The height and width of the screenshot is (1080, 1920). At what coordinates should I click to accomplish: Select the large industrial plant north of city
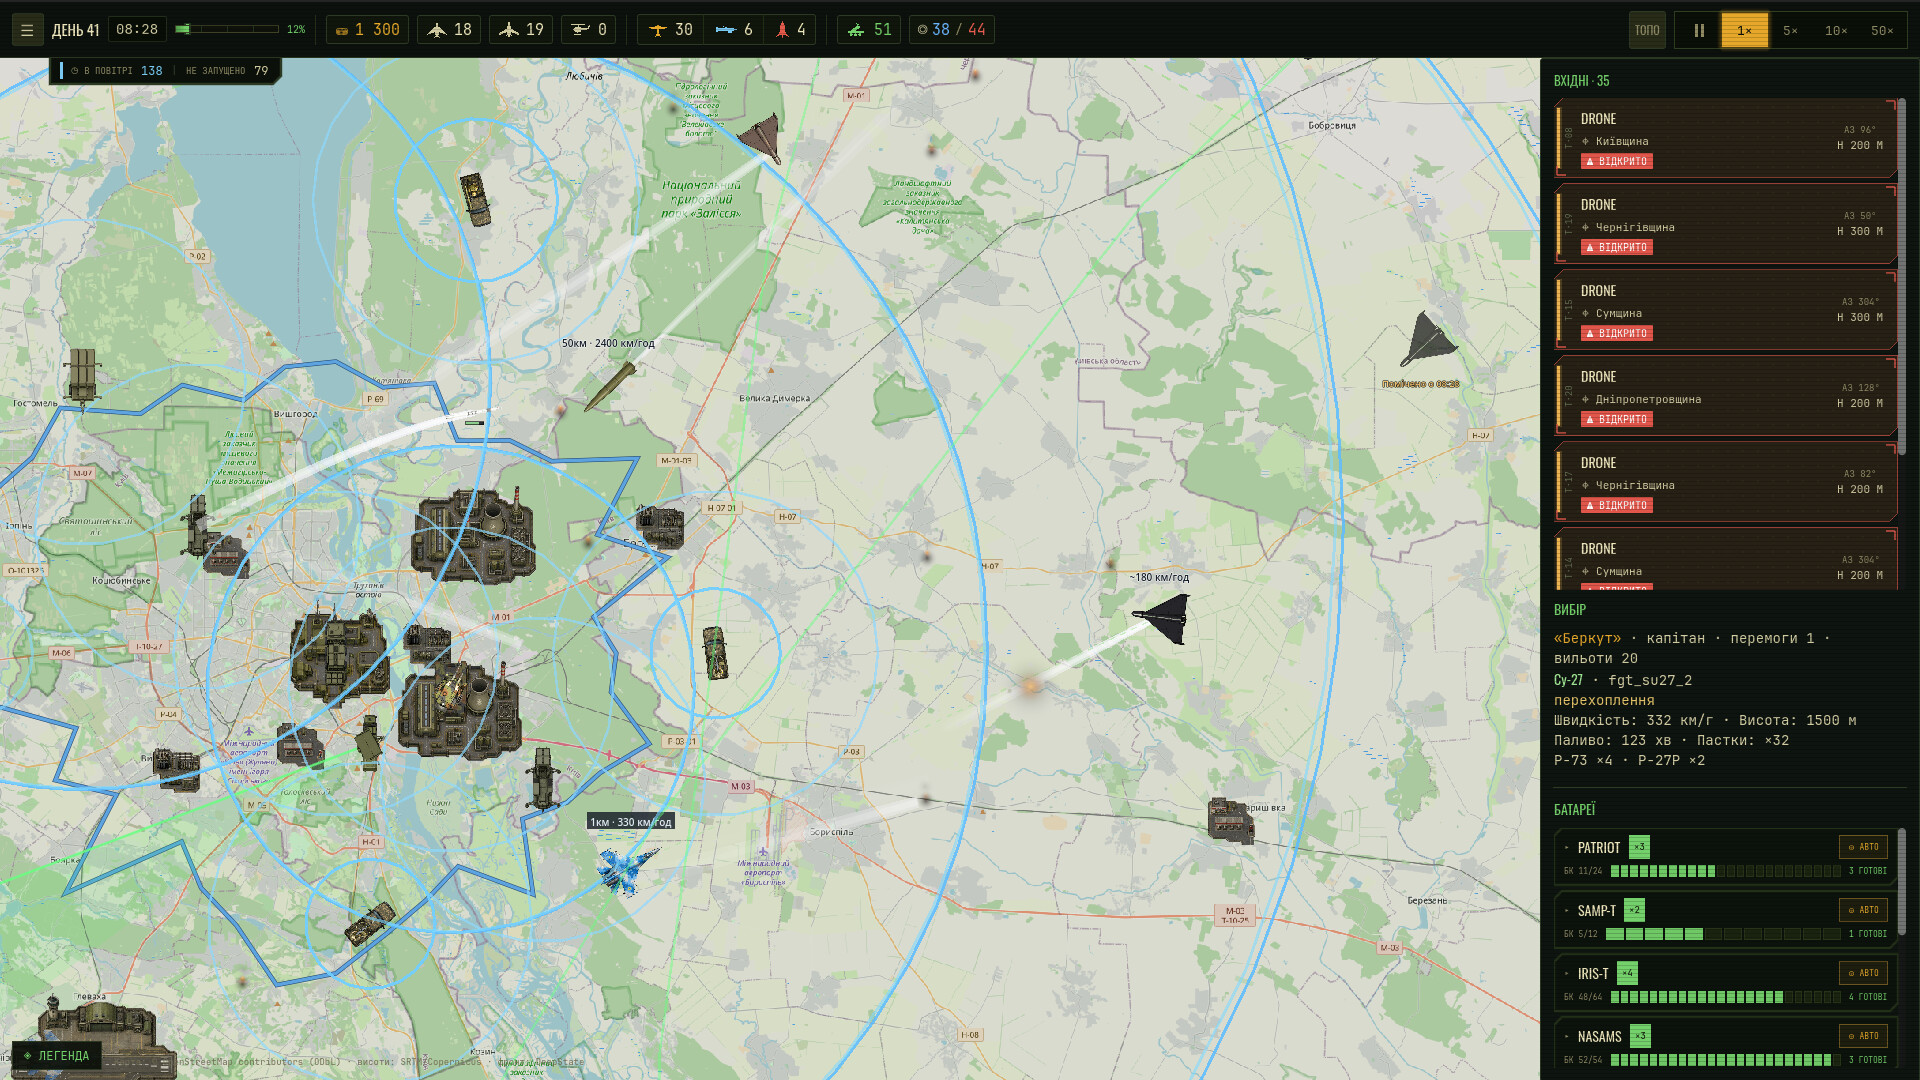point(473,534)
